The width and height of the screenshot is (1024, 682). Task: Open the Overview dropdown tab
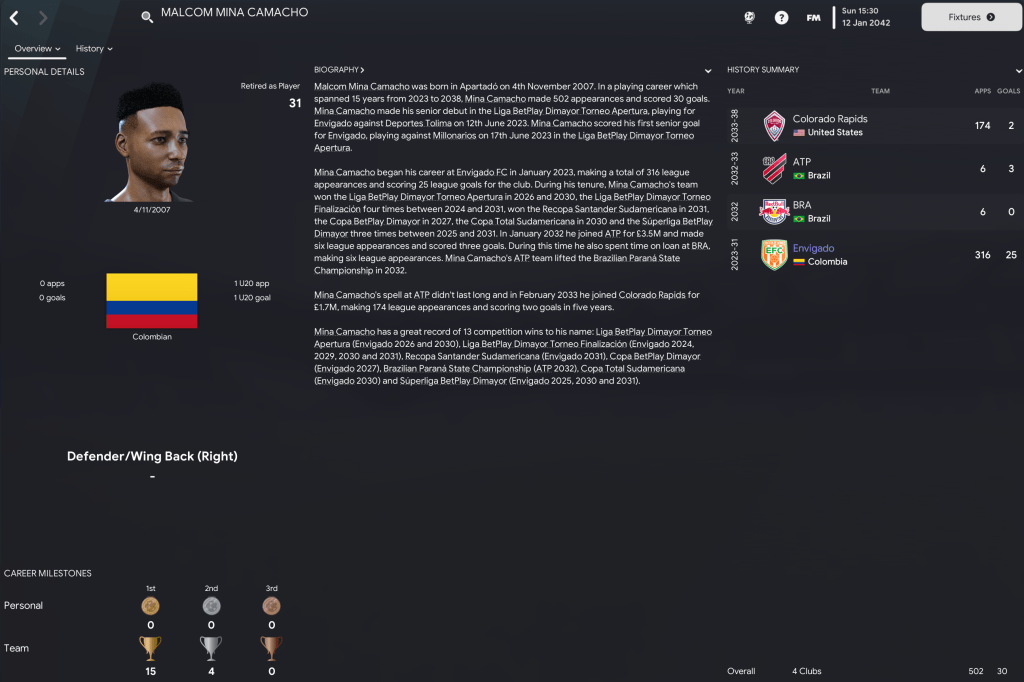tap(37, 48)
